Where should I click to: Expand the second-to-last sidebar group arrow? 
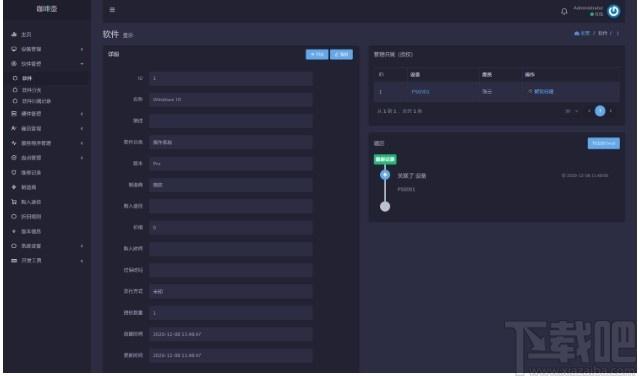click(82, 246)
